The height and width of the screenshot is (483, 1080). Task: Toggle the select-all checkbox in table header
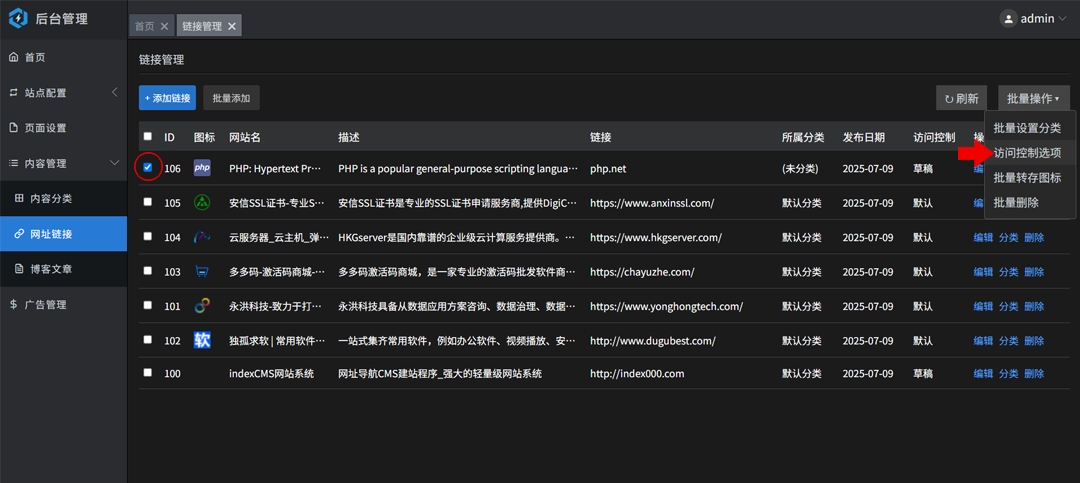(148, 137)
